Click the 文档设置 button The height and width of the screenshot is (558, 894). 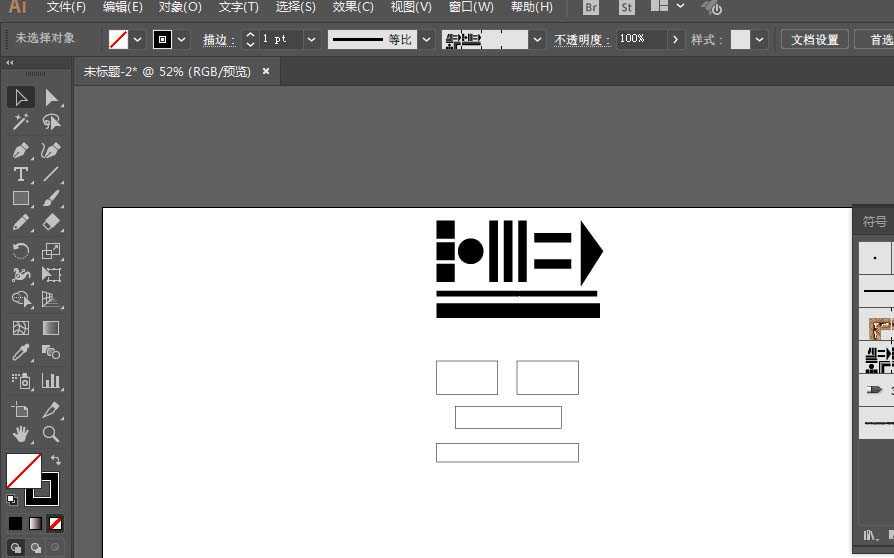[x=814, y=39]
